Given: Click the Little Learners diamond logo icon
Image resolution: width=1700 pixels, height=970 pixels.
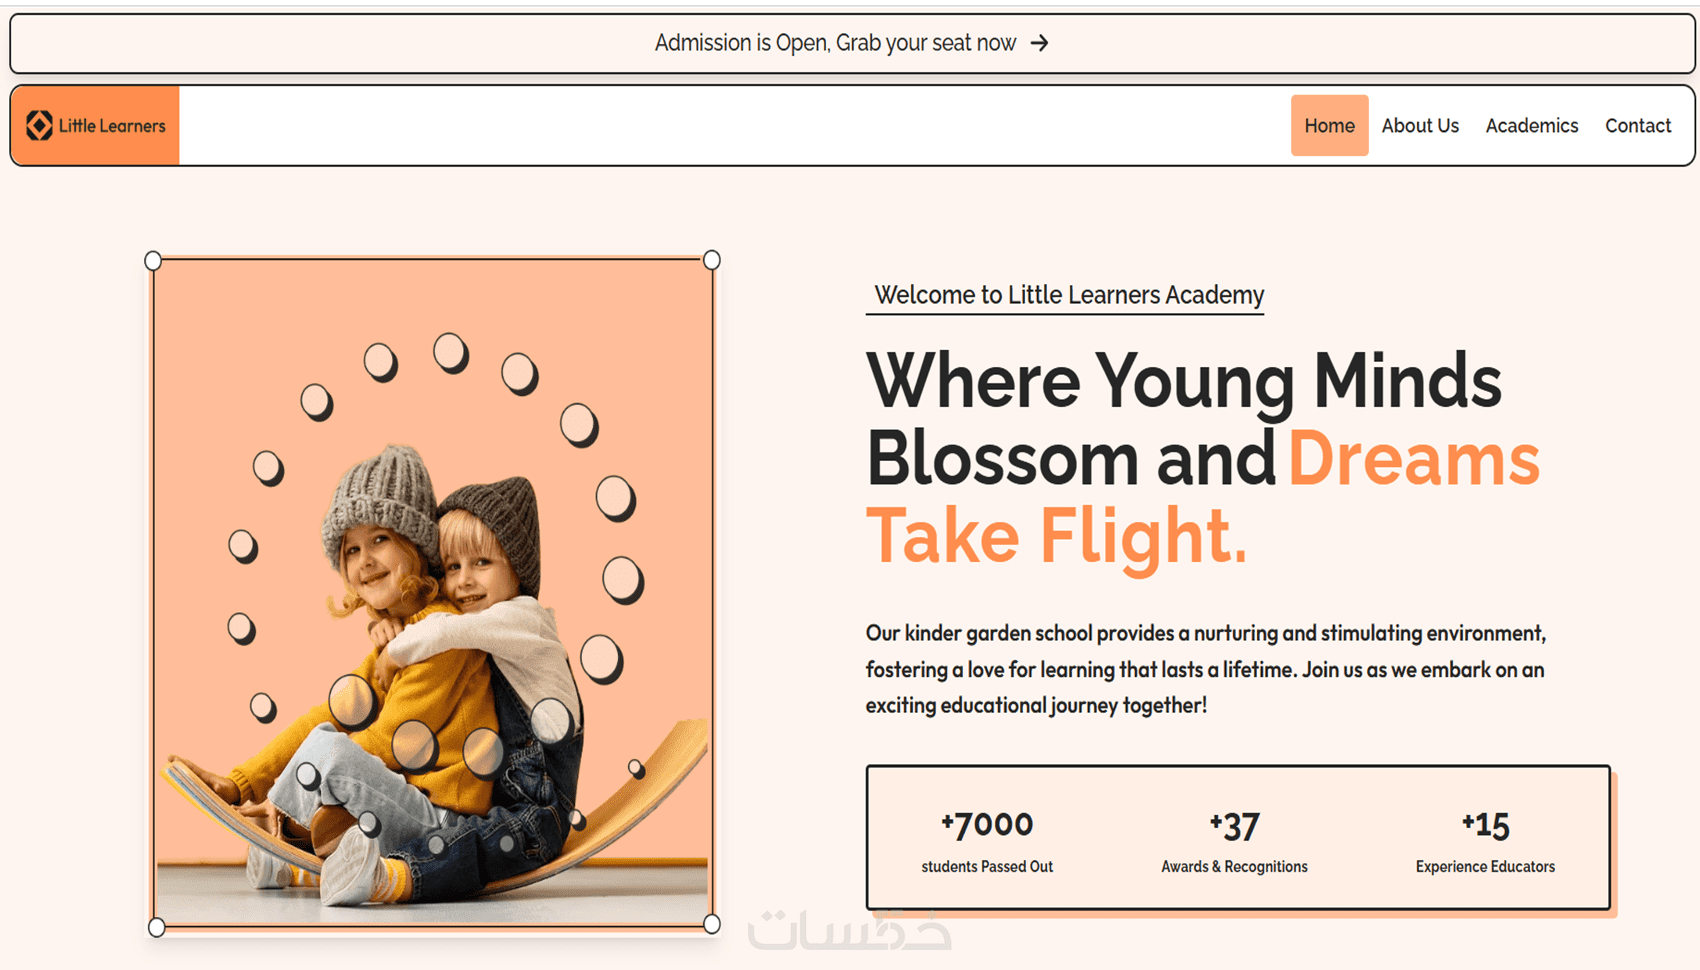Looking at the screenshot, I should click(x=39, y=125).
